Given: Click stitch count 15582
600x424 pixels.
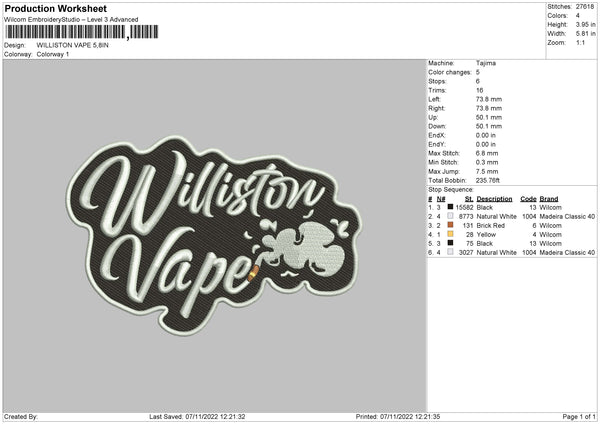Looking at the screenshot, I should 465,207.
